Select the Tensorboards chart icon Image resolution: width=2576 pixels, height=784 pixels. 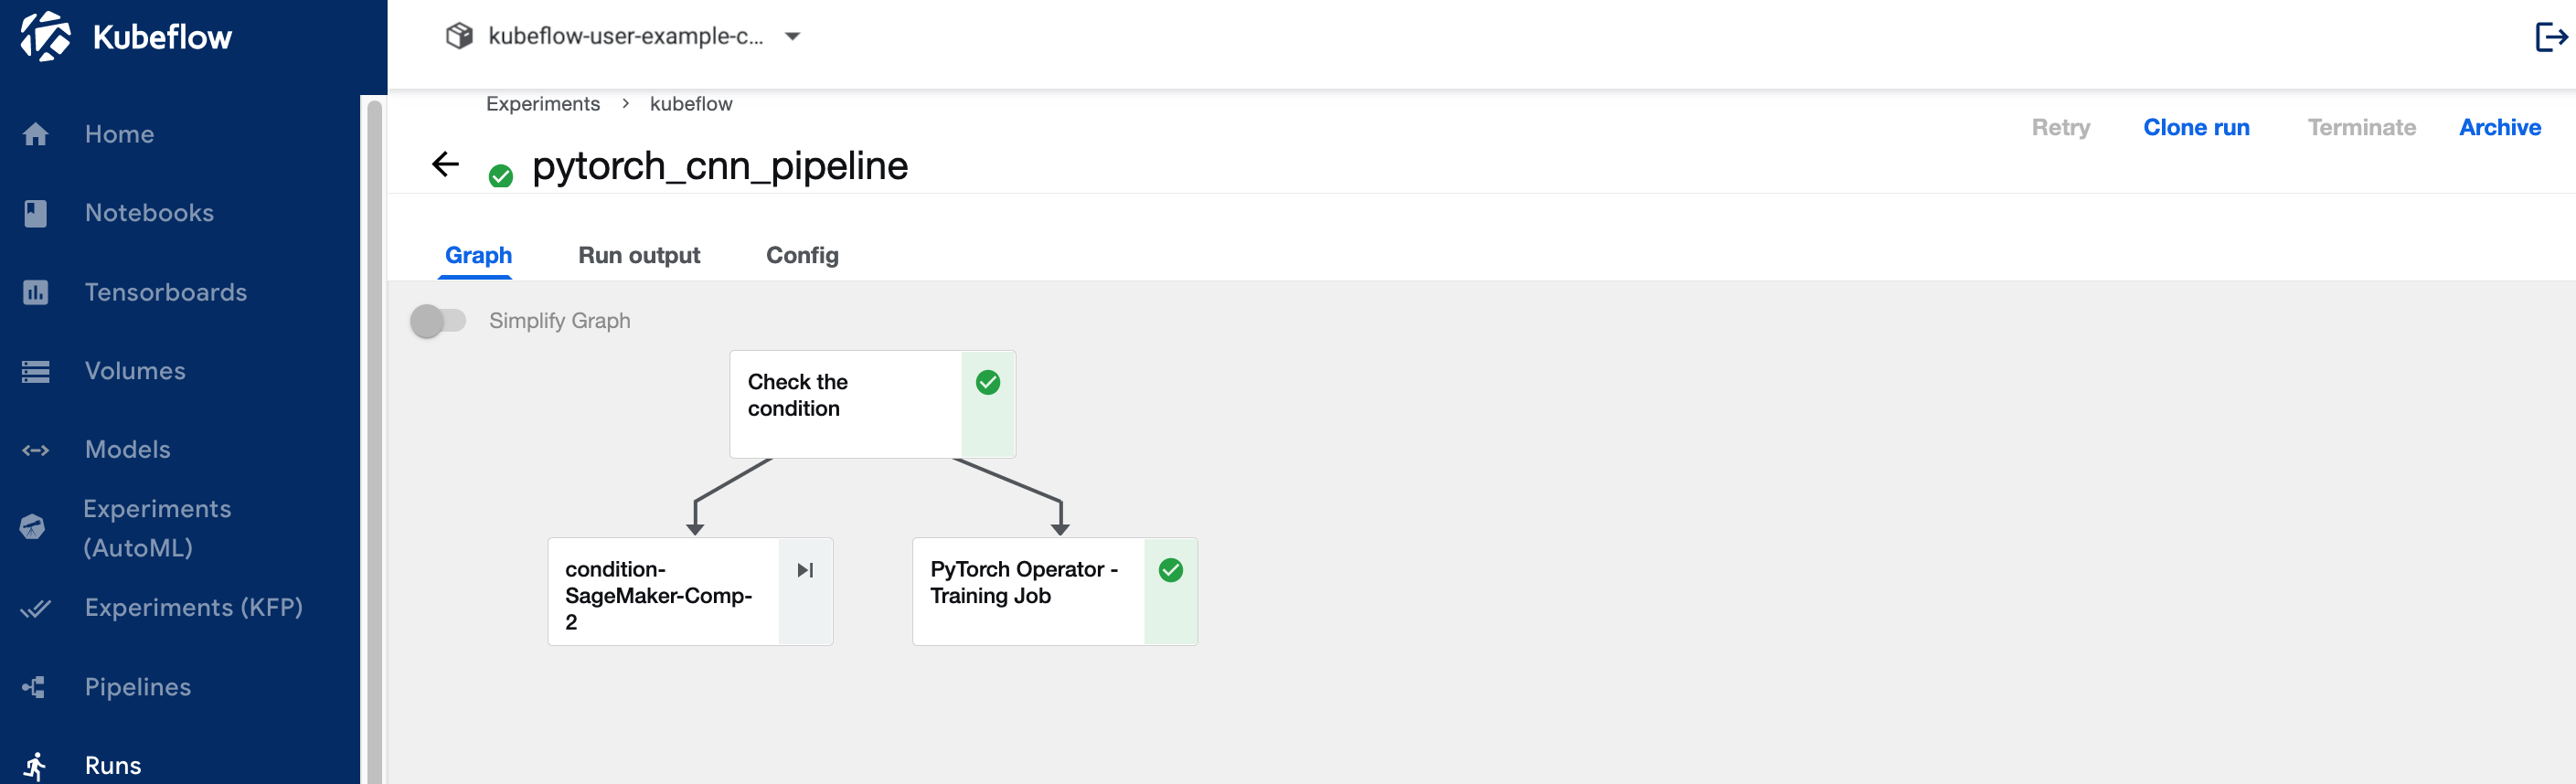(36, 292)
